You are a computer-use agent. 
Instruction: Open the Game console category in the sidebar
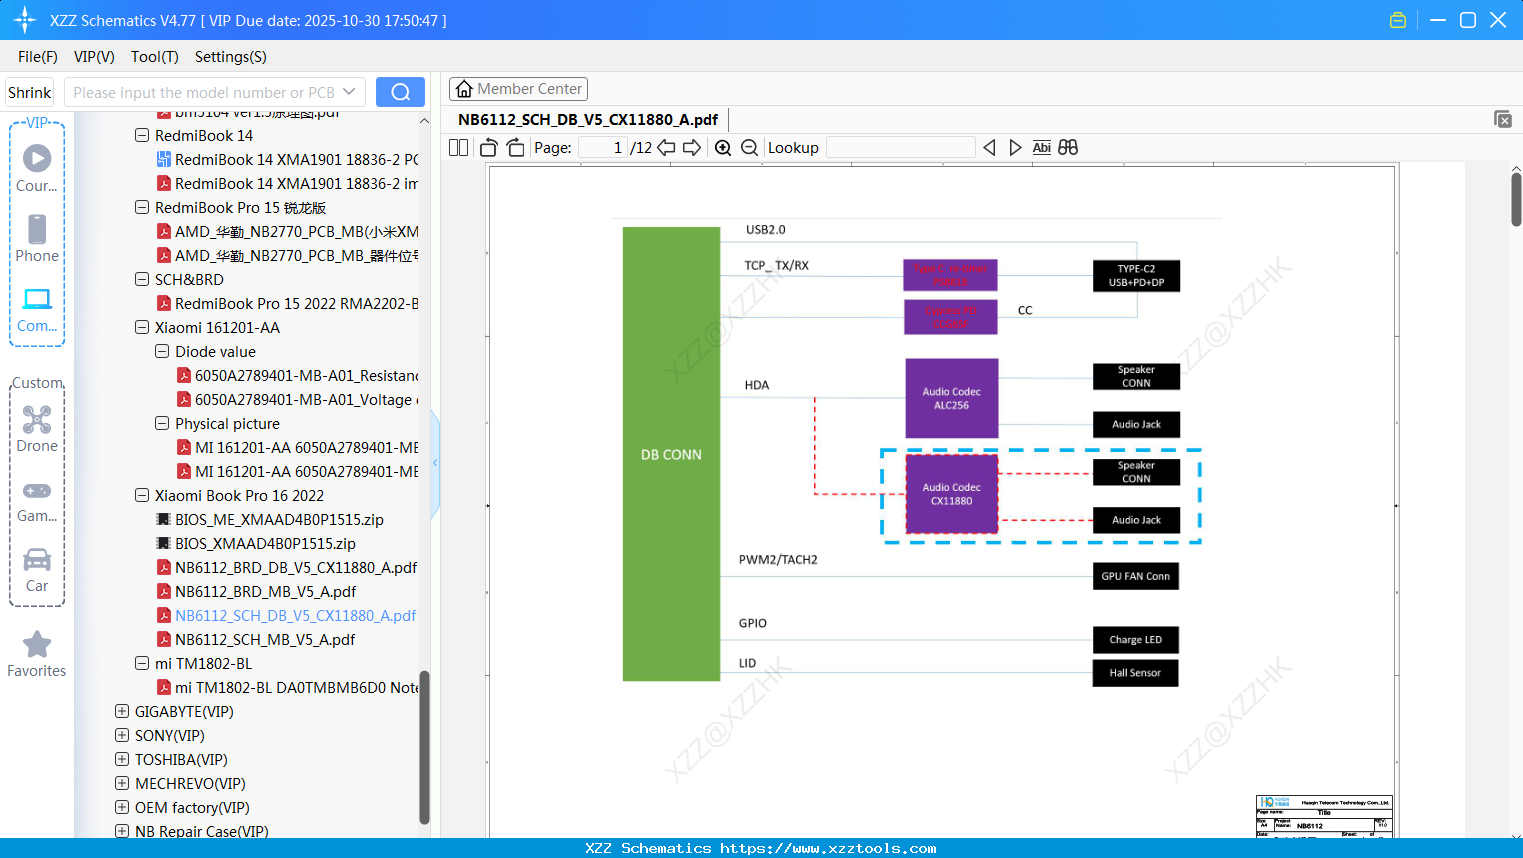pos(37,500)
